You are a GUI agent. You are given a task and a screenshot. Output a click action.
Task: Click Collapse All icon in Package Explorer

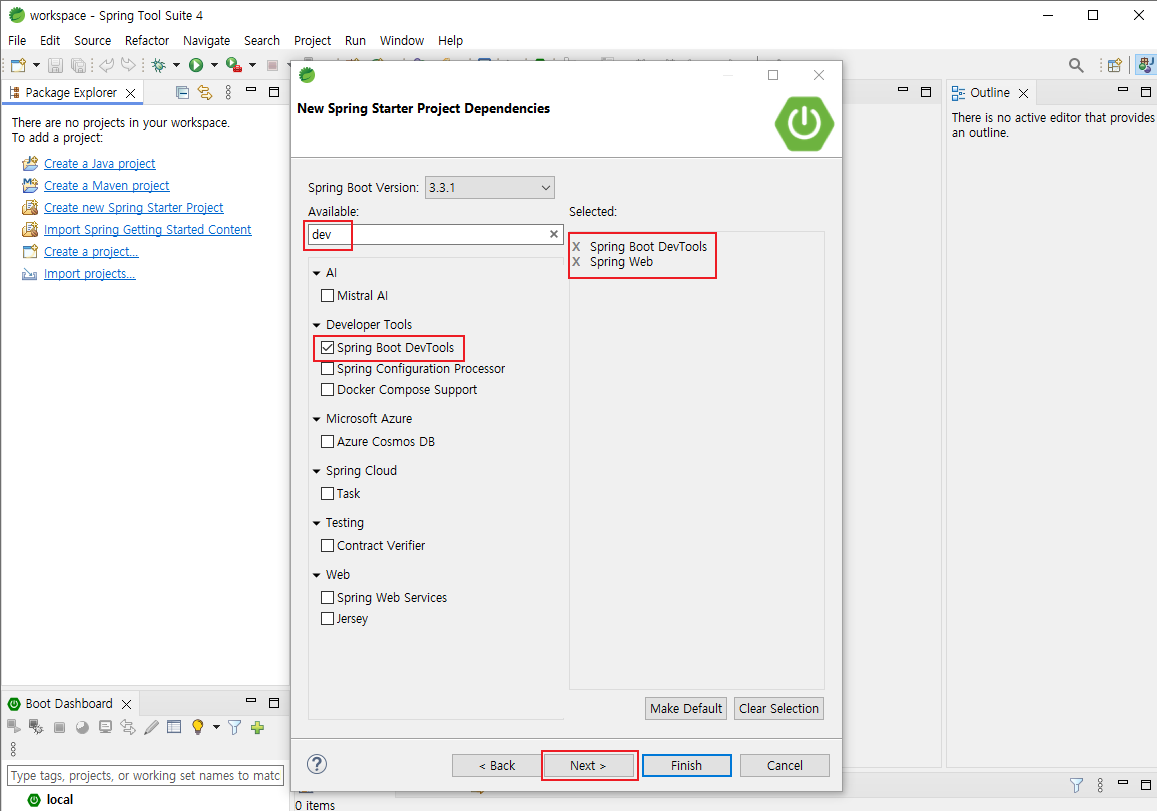point(182,92)
